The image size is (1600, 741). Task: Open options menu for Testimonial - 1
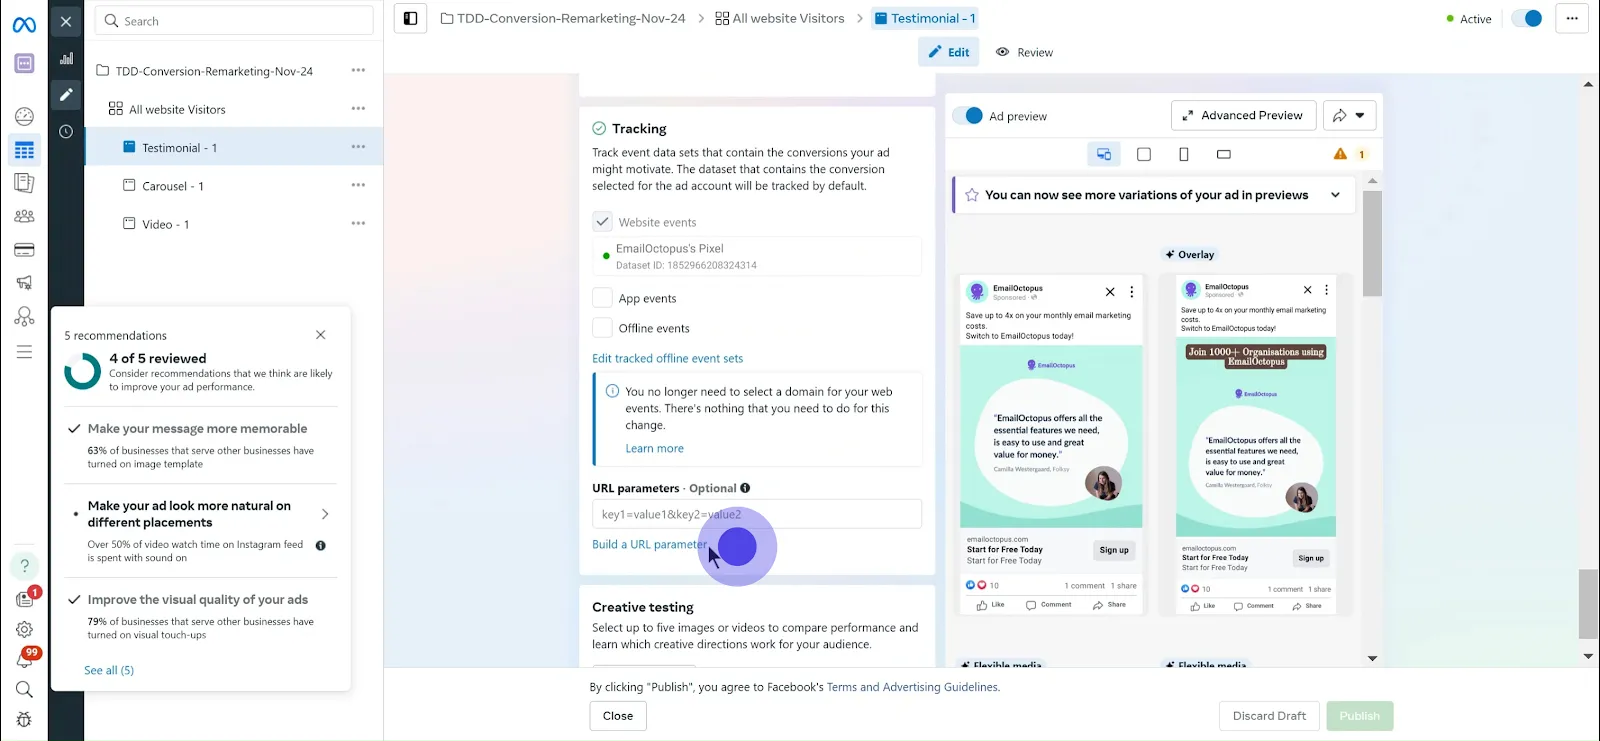pos(358,147)
